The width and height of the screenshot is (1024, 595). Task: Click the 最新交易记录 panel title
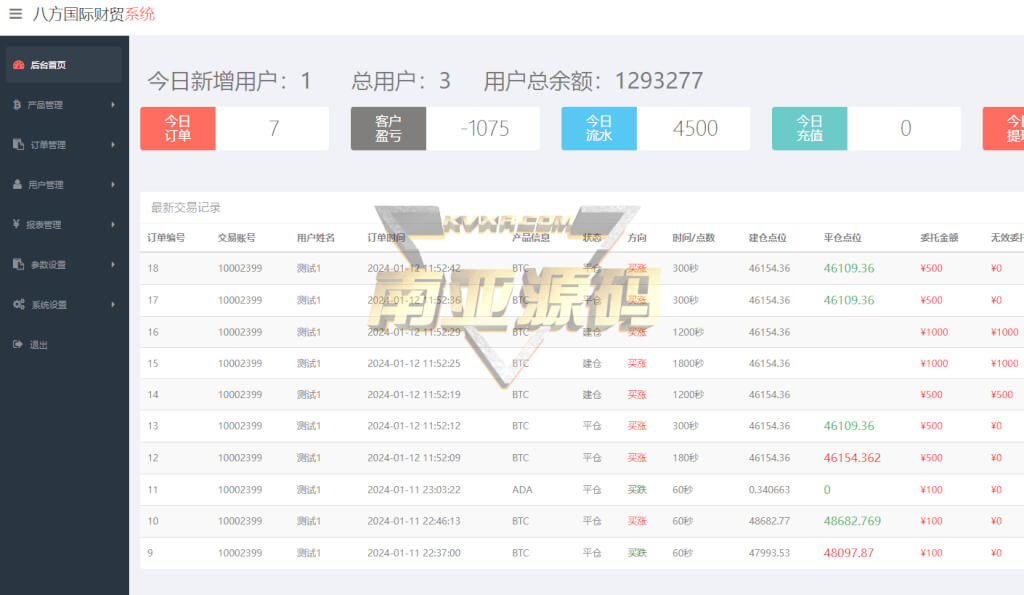coord(186,208)
